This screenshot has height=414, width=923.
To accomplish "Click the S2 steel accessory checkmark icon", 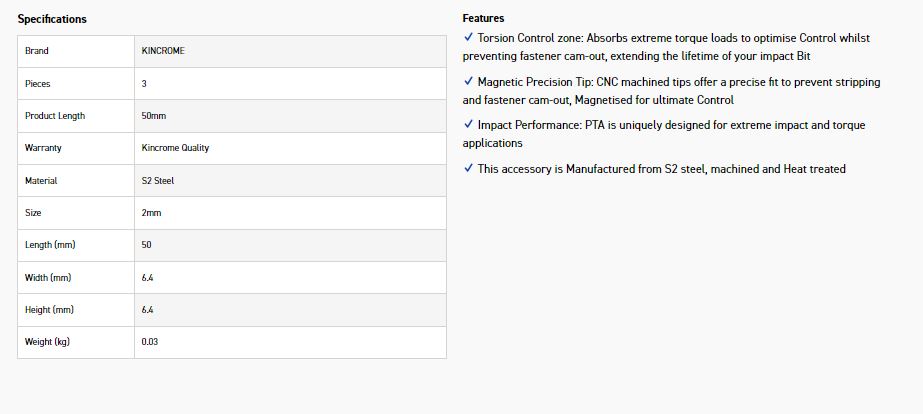I will tap(468, 169).
